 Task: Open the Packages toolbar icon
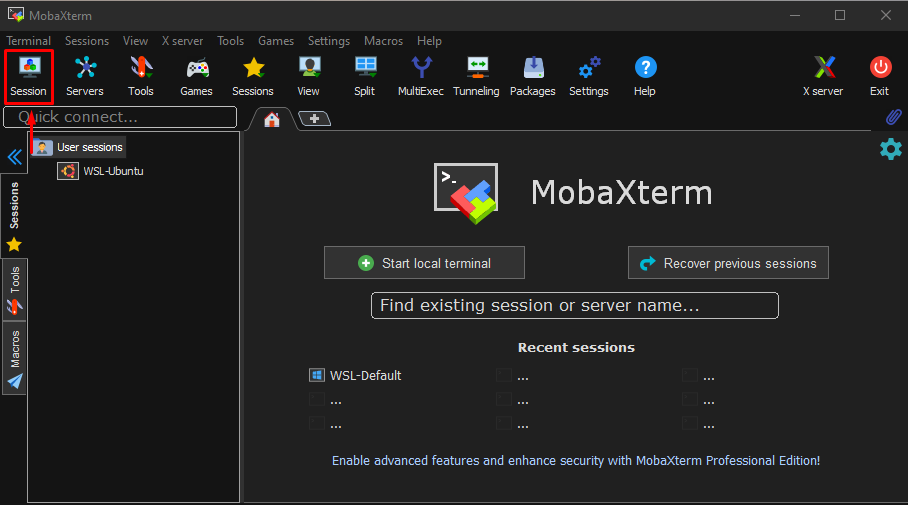[532, 76]
